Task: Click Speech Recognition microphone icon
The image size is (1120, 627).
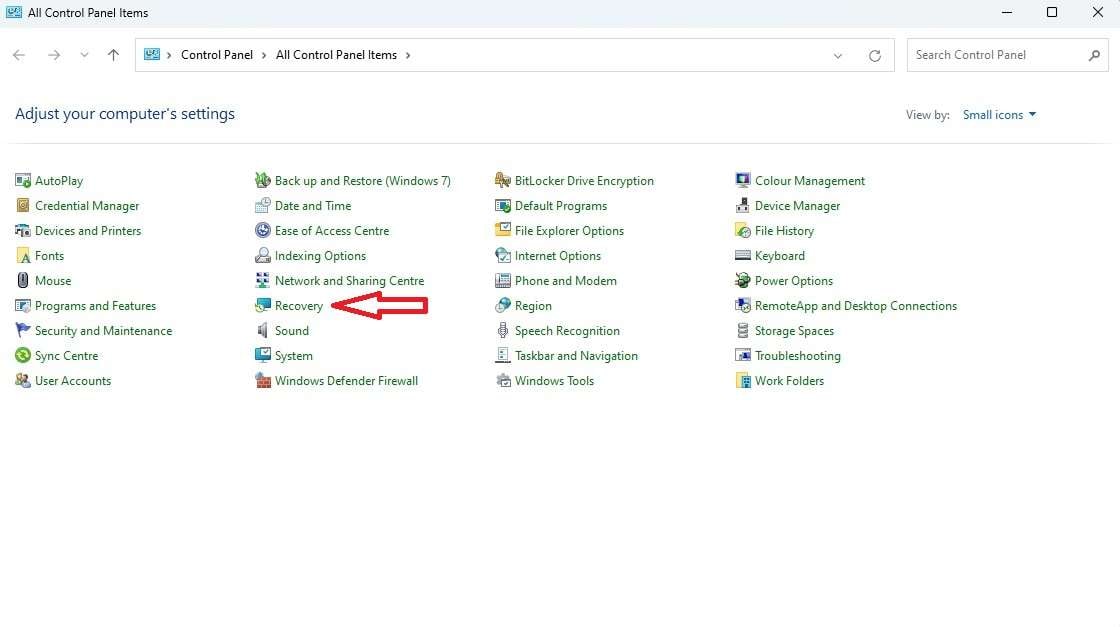Action: 503,331
